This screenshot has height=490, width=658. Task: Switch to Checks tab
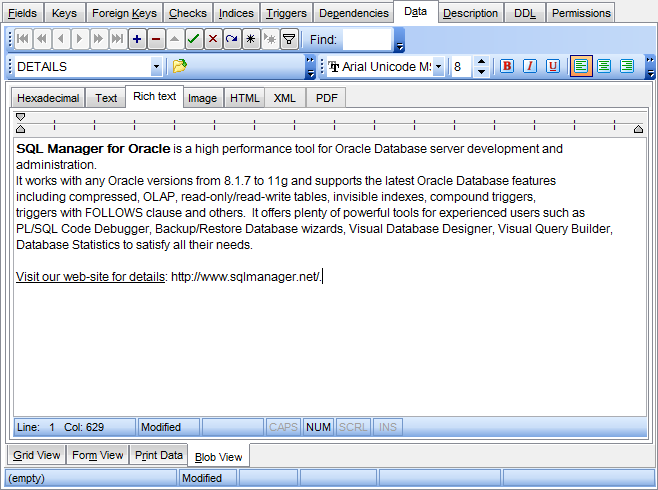point(188,13)
